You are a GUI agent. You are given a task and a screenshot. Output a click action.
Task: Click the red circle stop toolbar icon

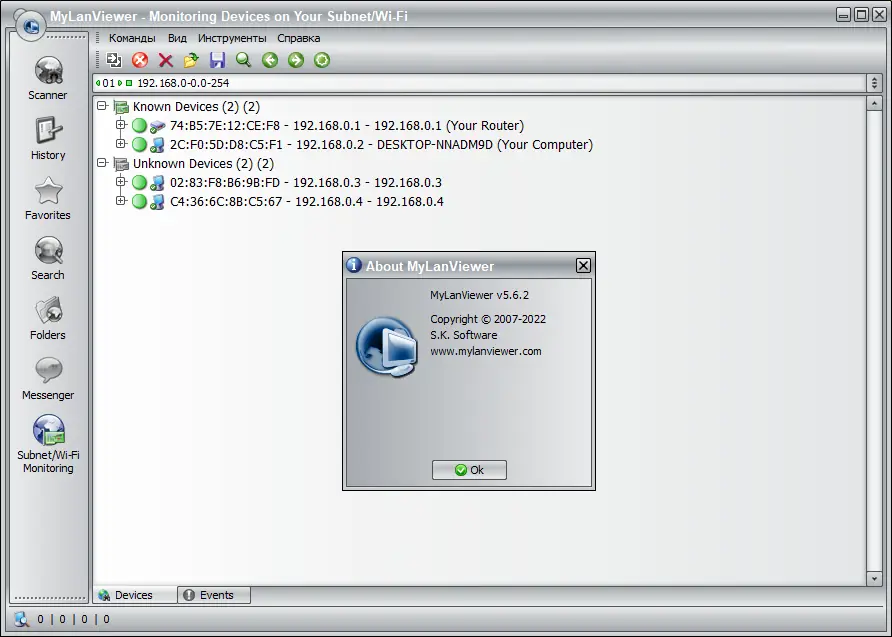140,60
